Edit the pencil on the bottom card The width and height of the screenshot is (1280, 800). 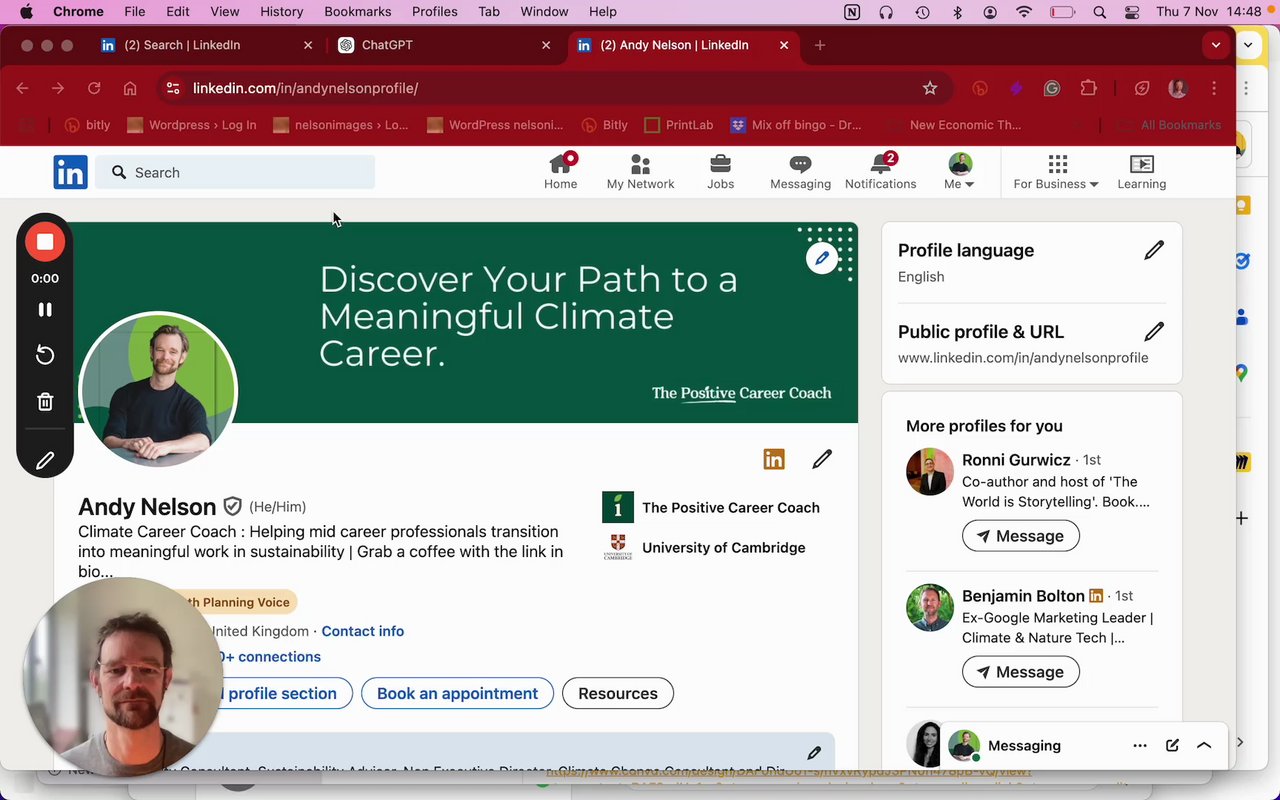pyautogui.click(x=814, y=752)
